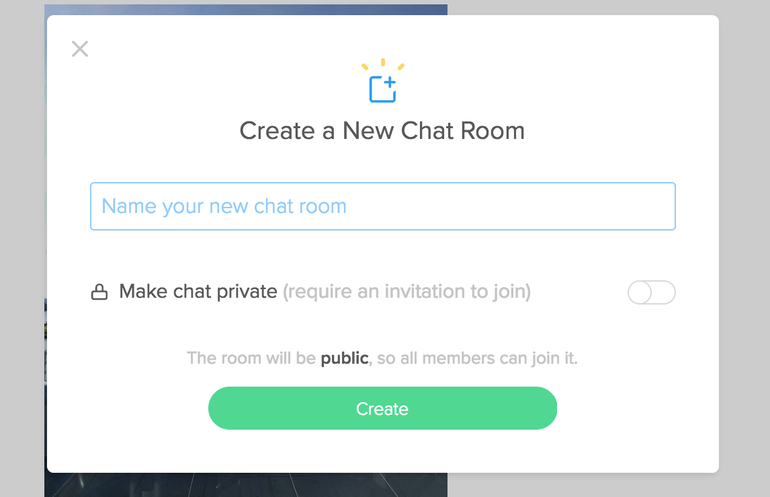
Task: Dismiss the dialog via the X icon
Action: (80, 49)
